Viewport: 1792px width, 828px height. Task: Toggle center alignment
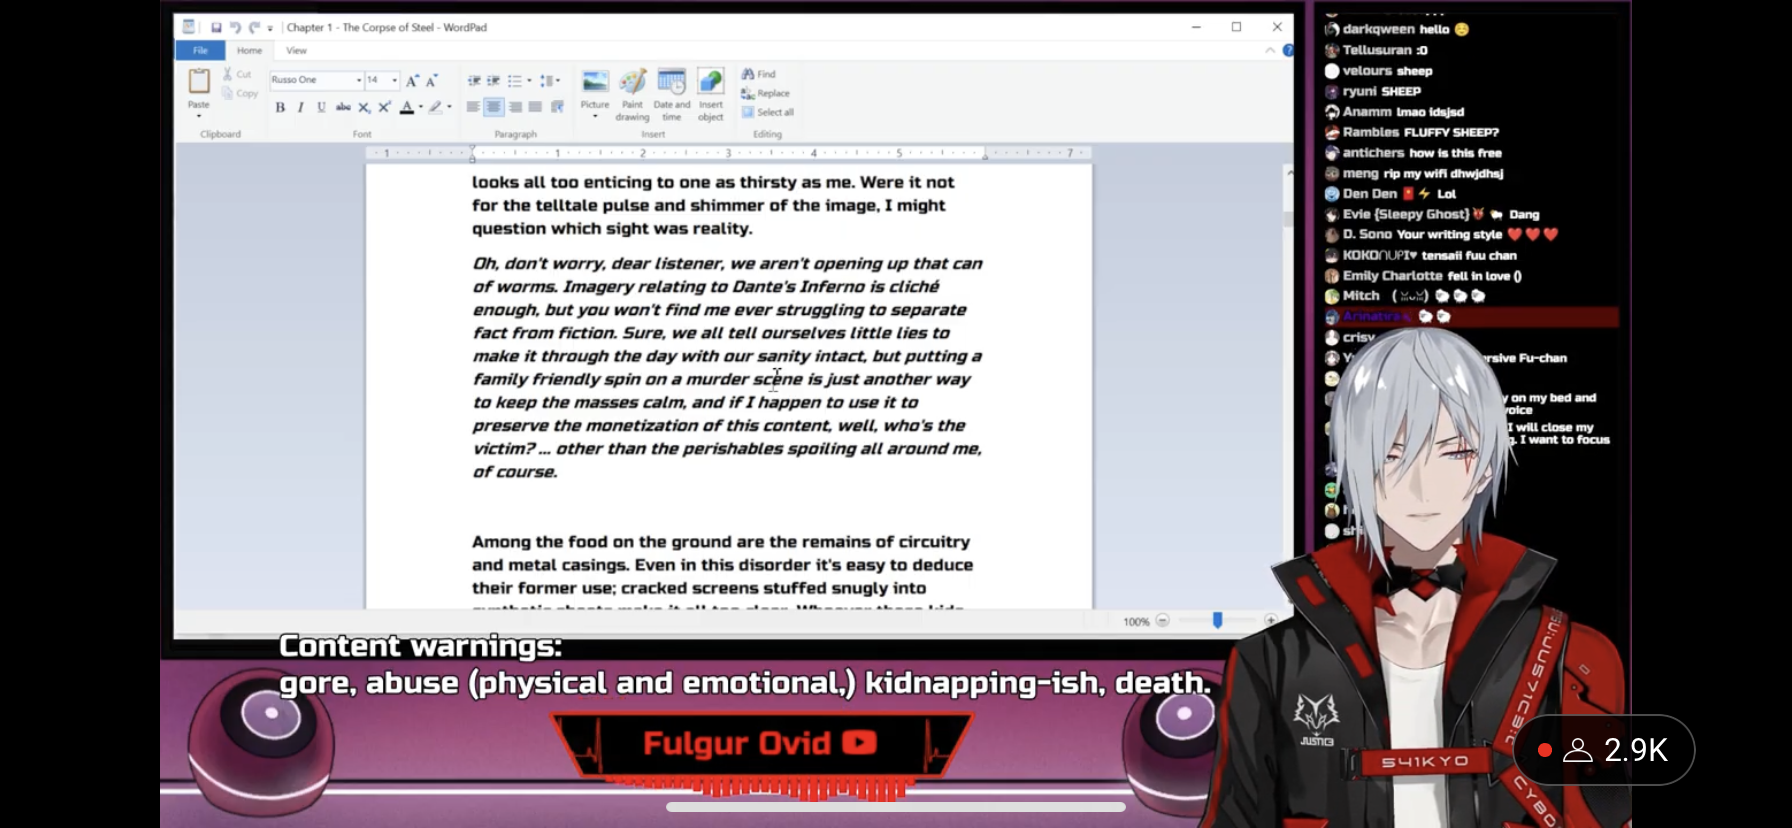494,107
